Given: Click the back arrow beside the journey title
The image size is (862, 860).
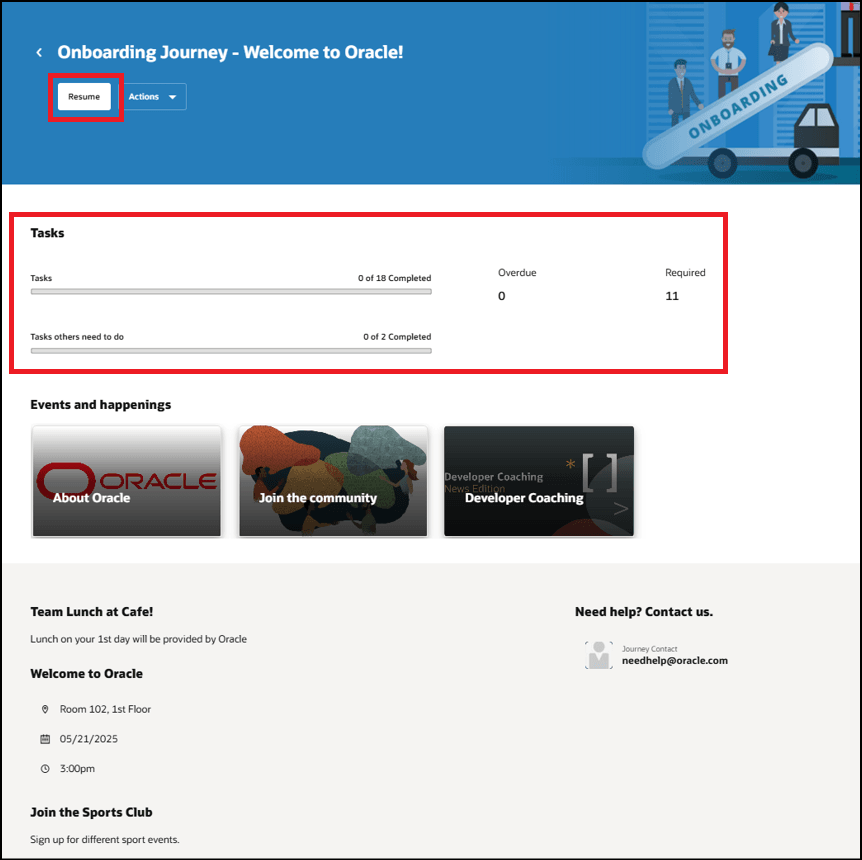Looking at the screenshot, I should tap(39, 52).
